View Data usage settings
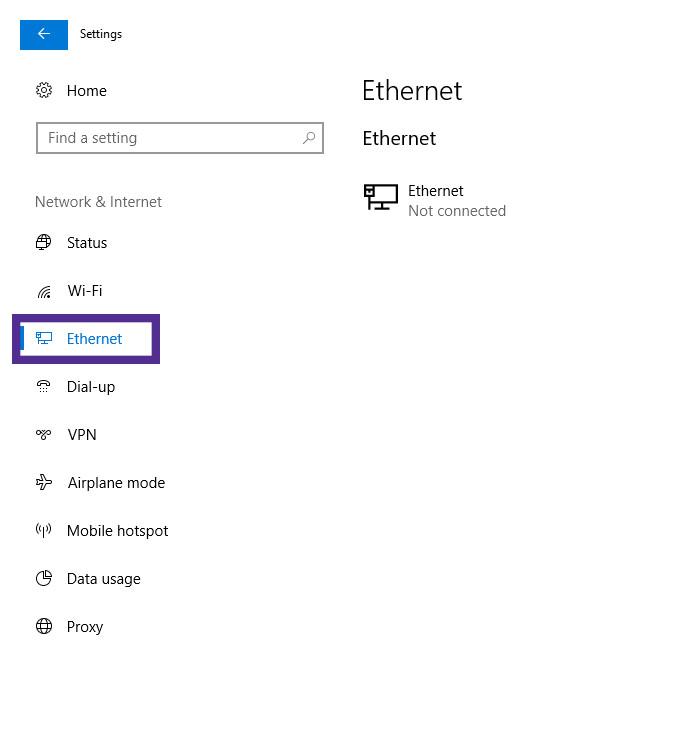 coord(103,579)
